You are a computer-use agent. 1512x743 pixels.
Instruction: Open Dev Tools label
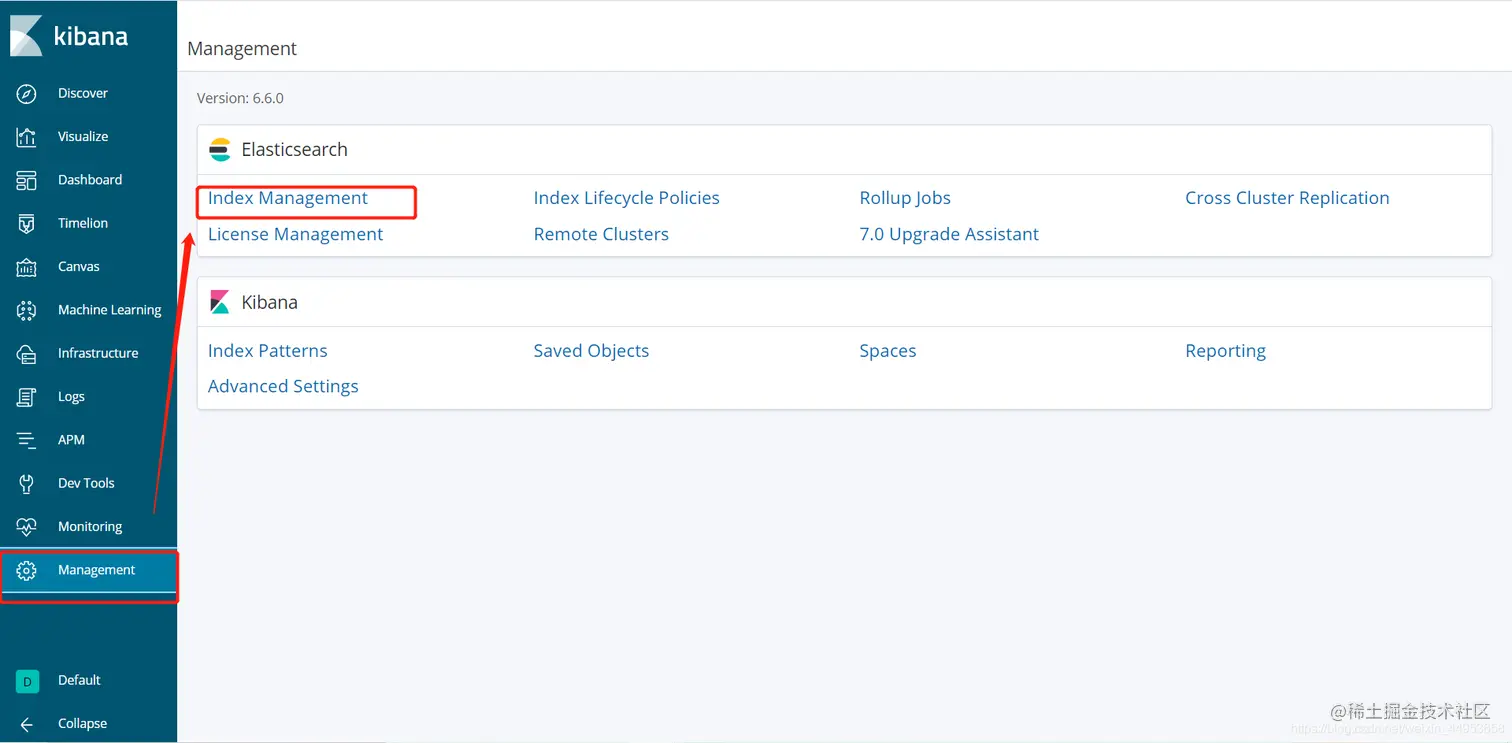pos(86,483)
